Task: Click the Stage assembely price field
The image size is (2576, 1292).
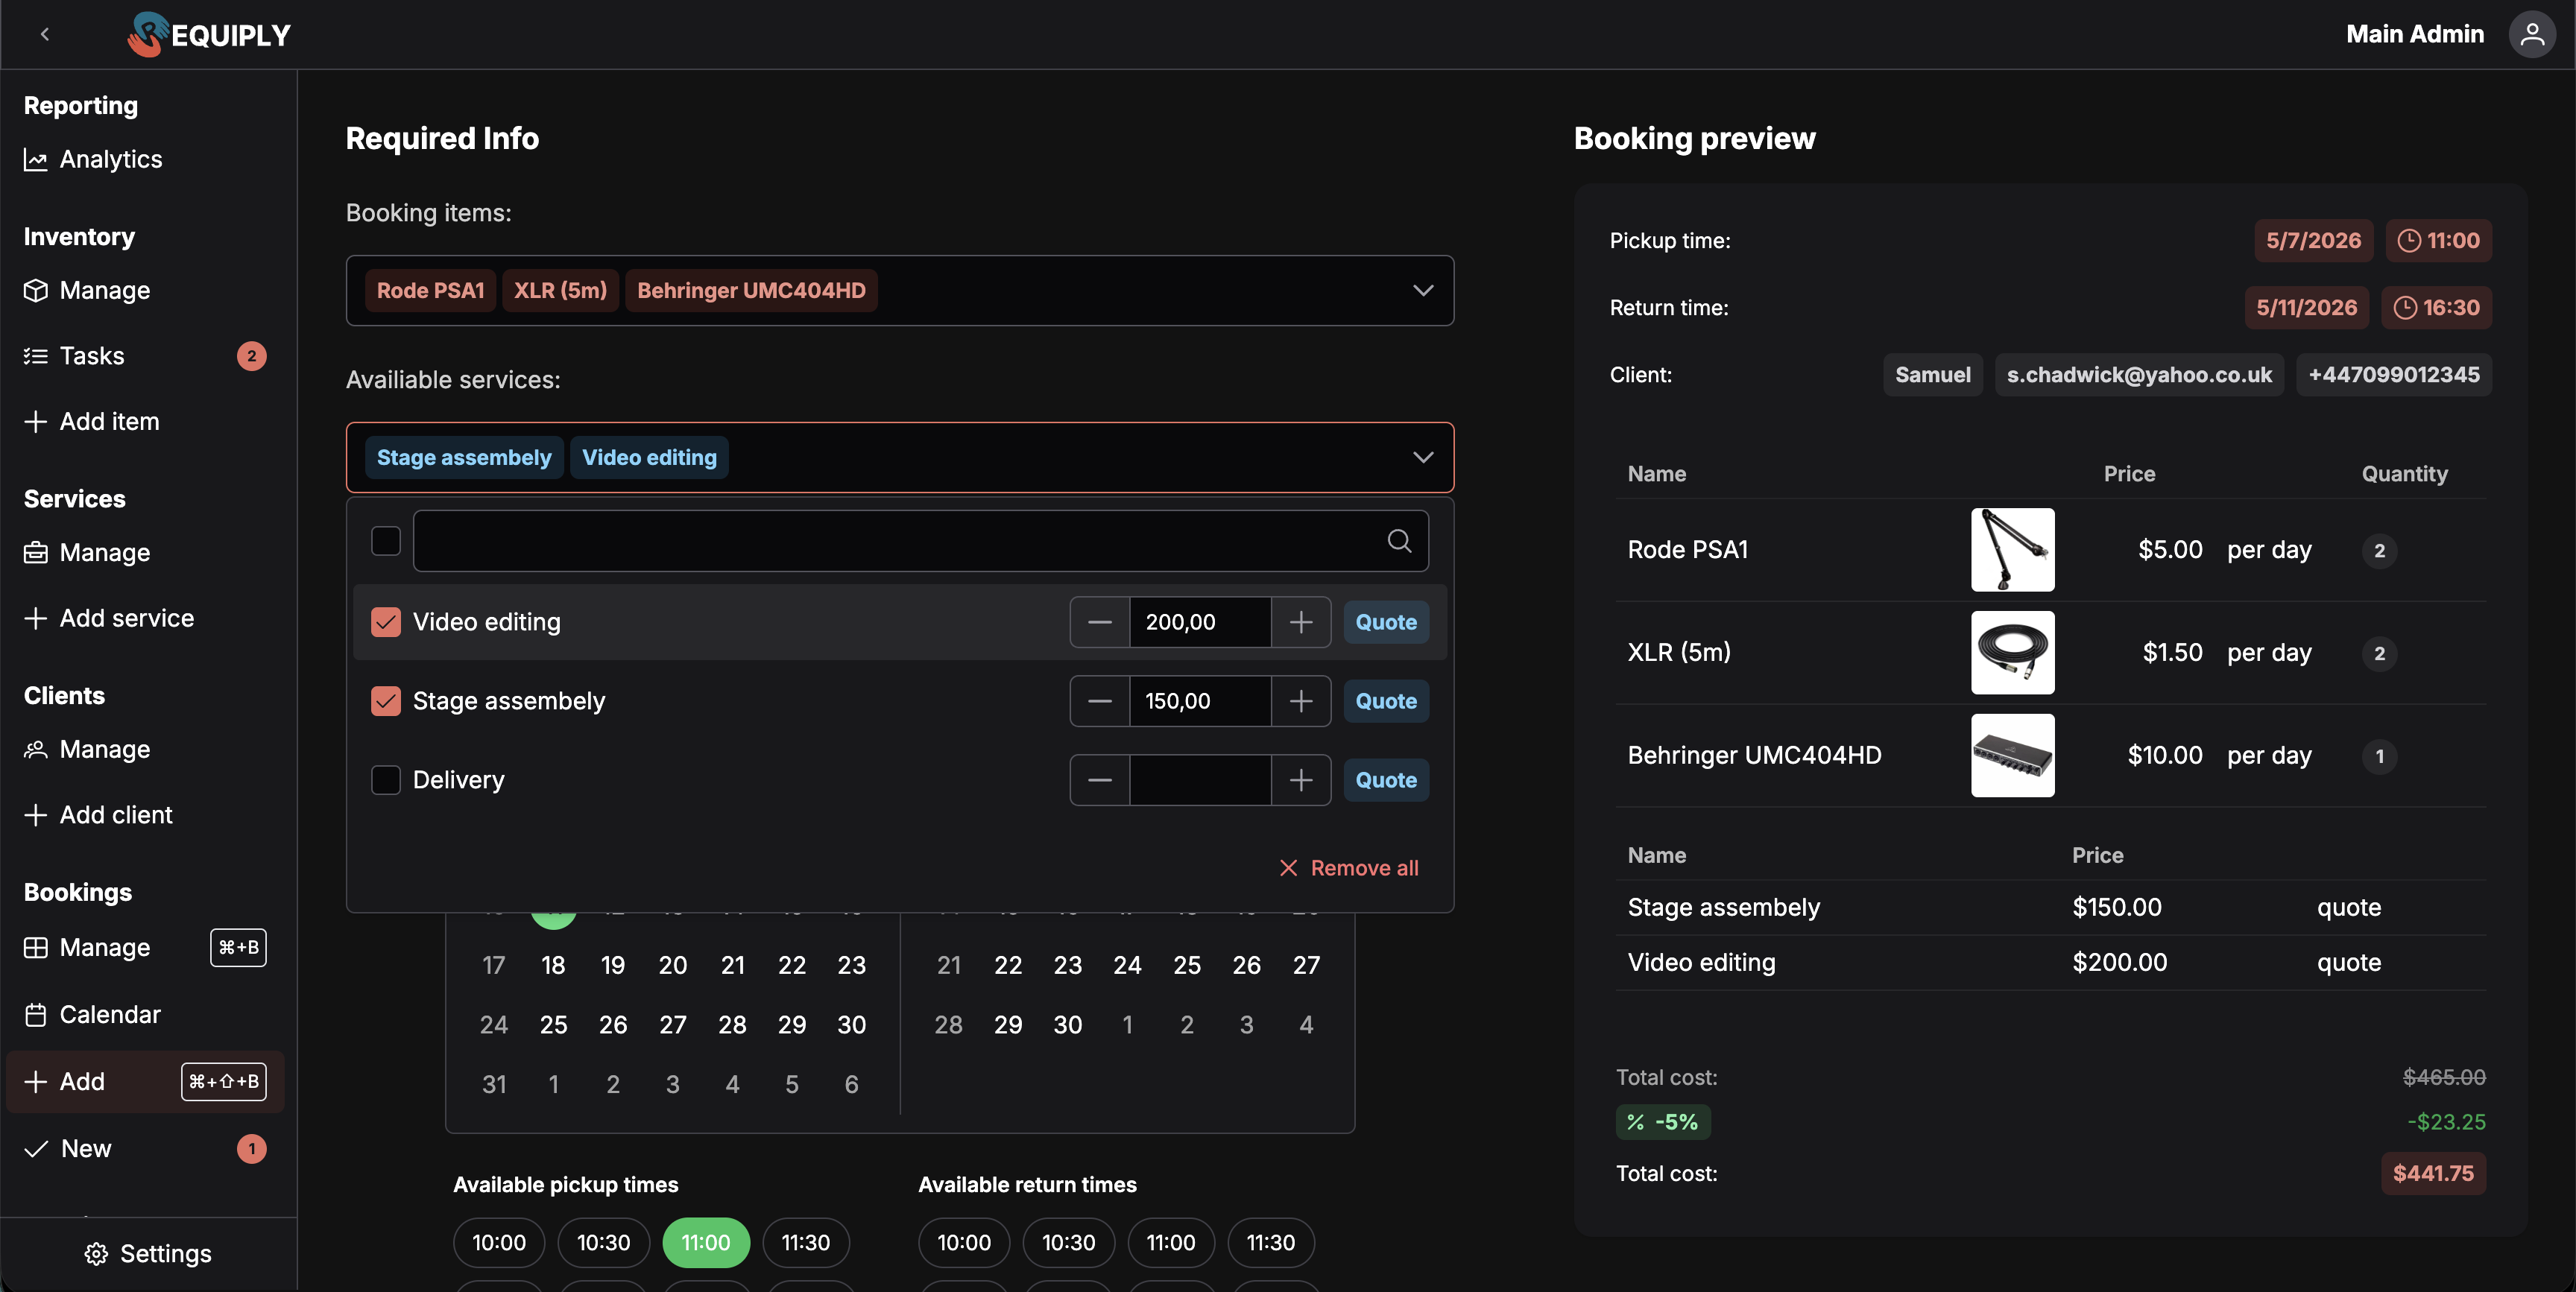Action: 1200,701
